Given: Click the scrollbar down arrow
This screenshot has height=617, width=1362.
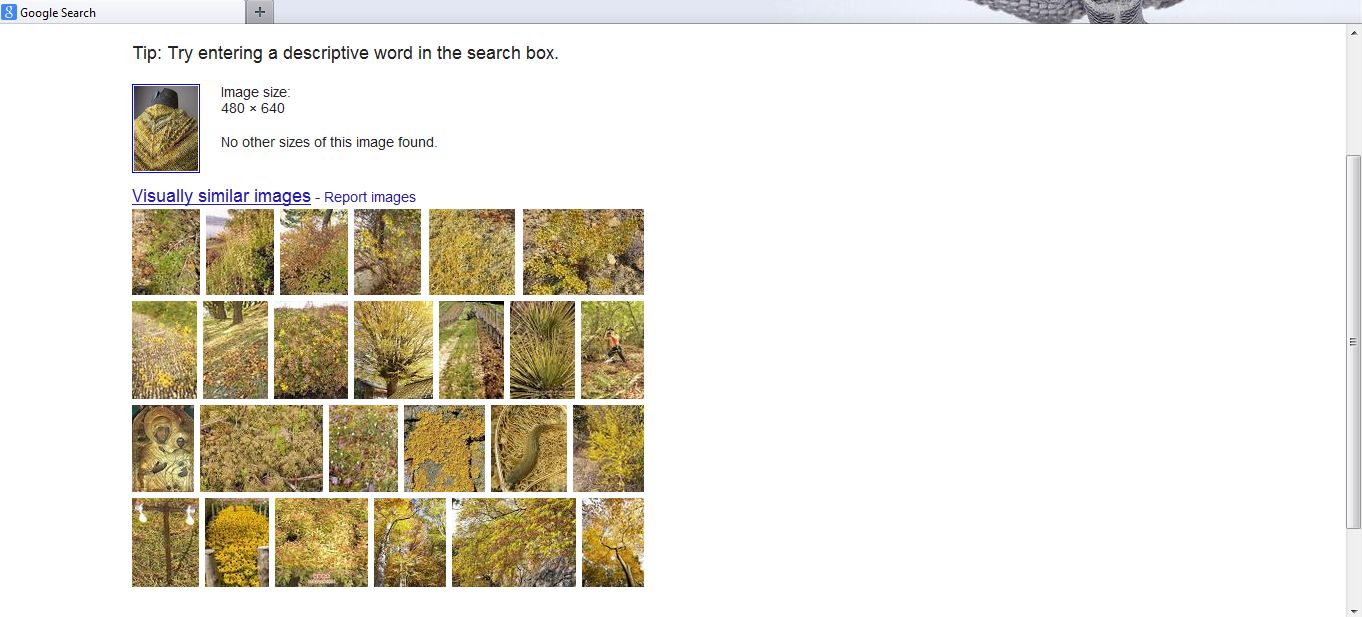Looking at the screenshot, I should point(1354,609).
